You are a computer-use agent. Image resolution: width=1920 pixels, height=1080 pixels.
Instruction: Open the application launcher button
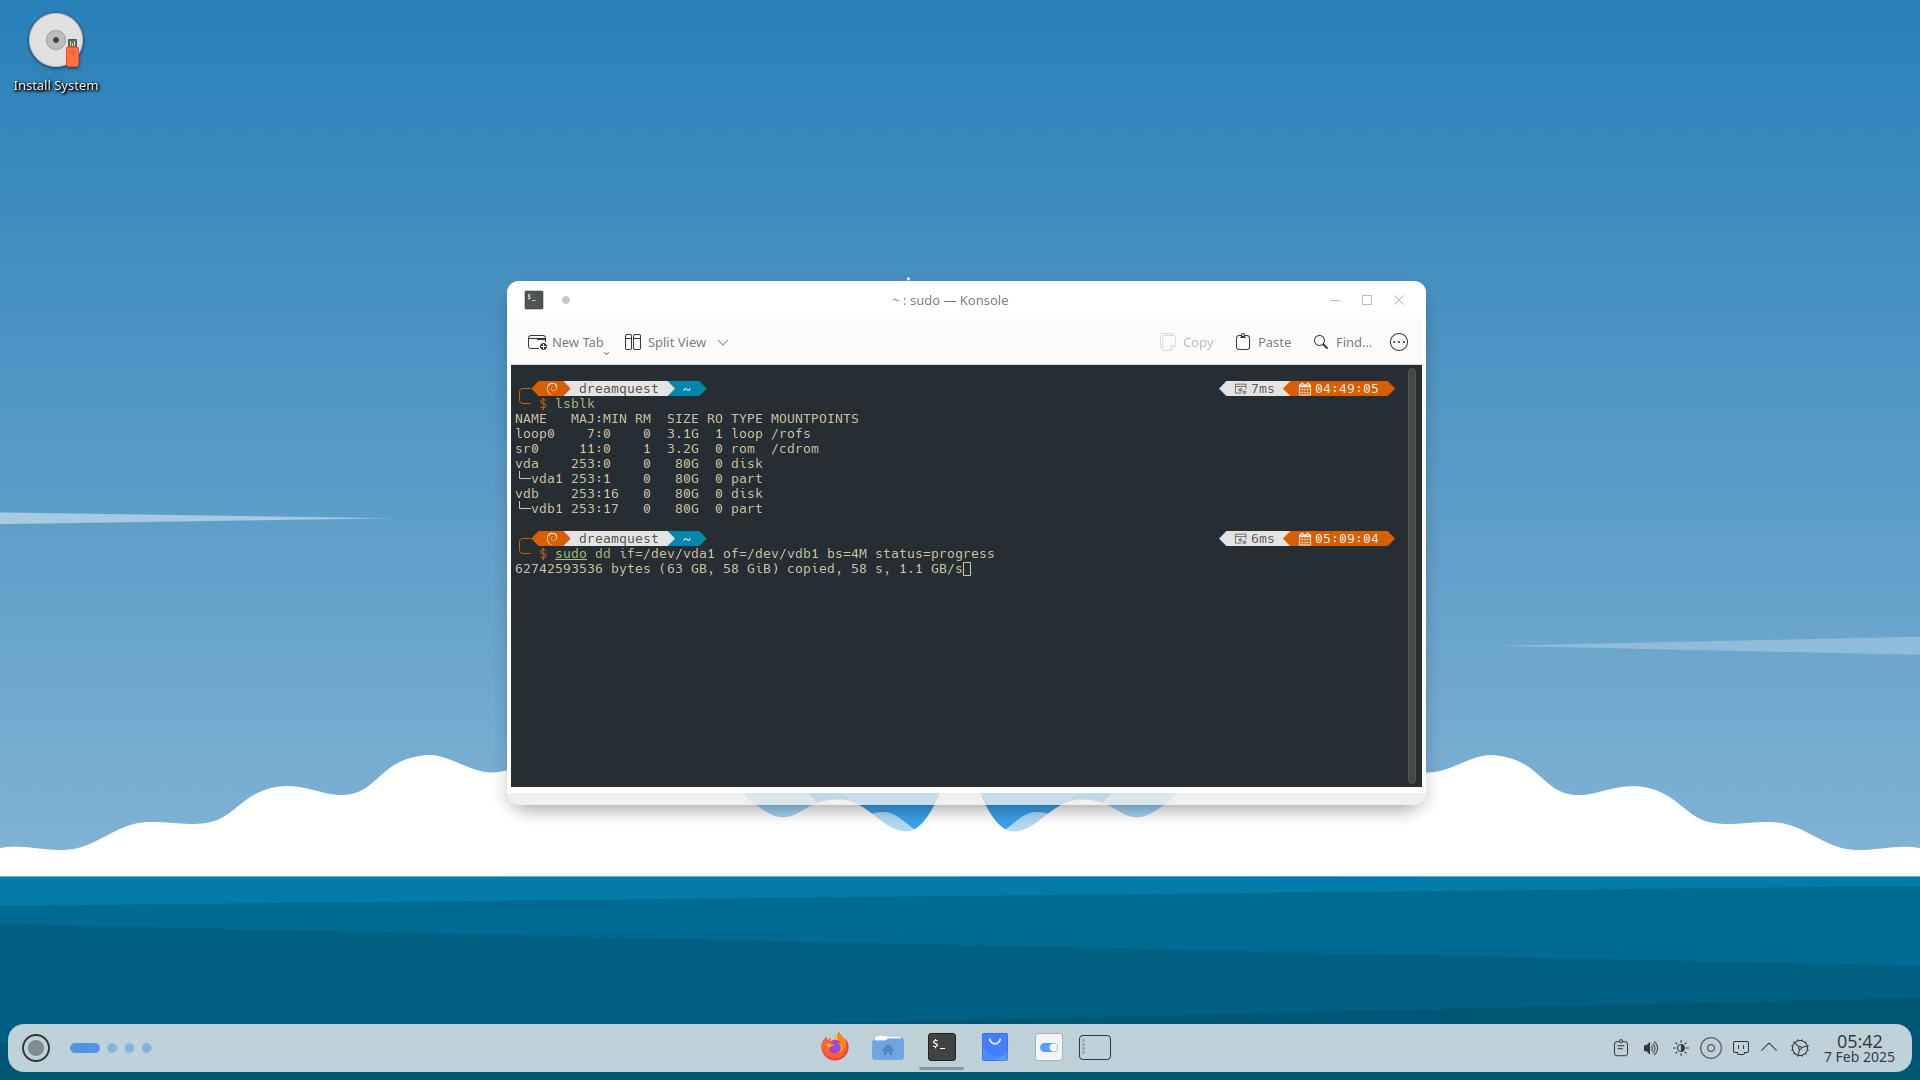(x=36, y=1048)
